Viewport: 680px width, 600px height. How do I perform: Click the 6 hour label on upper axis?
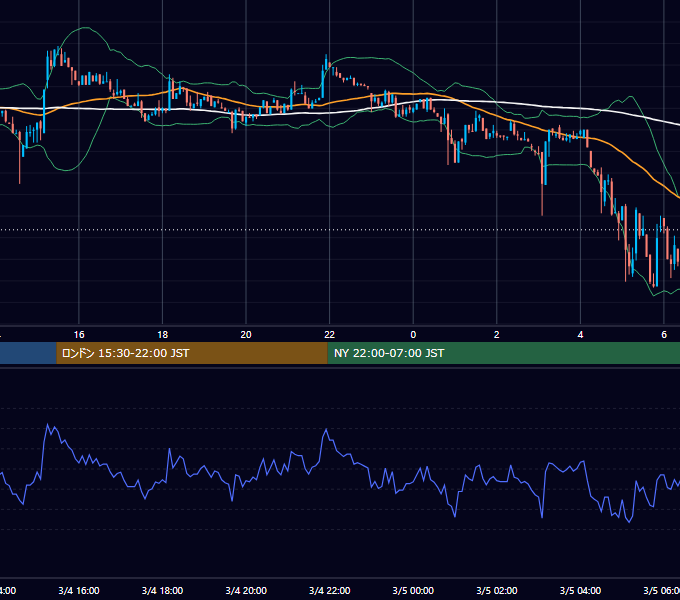664,335
